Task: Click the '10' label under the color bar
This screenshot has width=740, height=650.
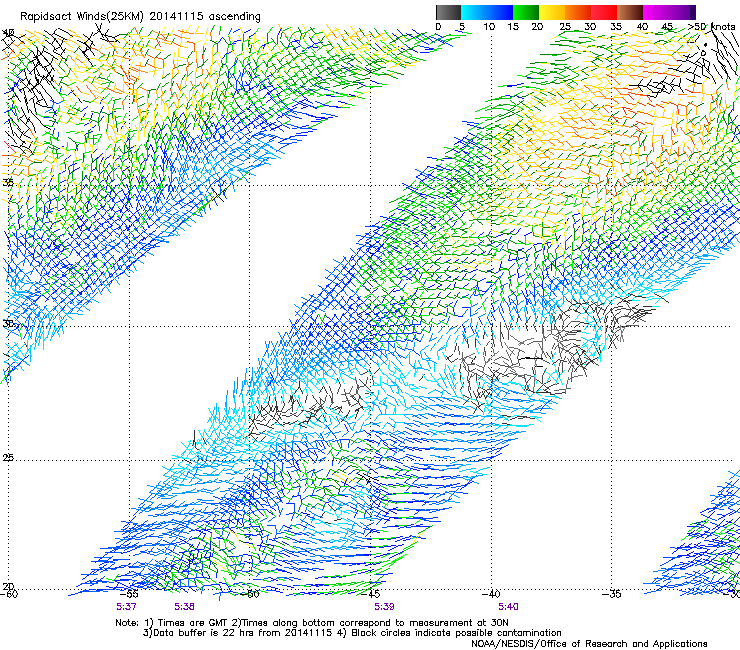Action: [489, 26]
